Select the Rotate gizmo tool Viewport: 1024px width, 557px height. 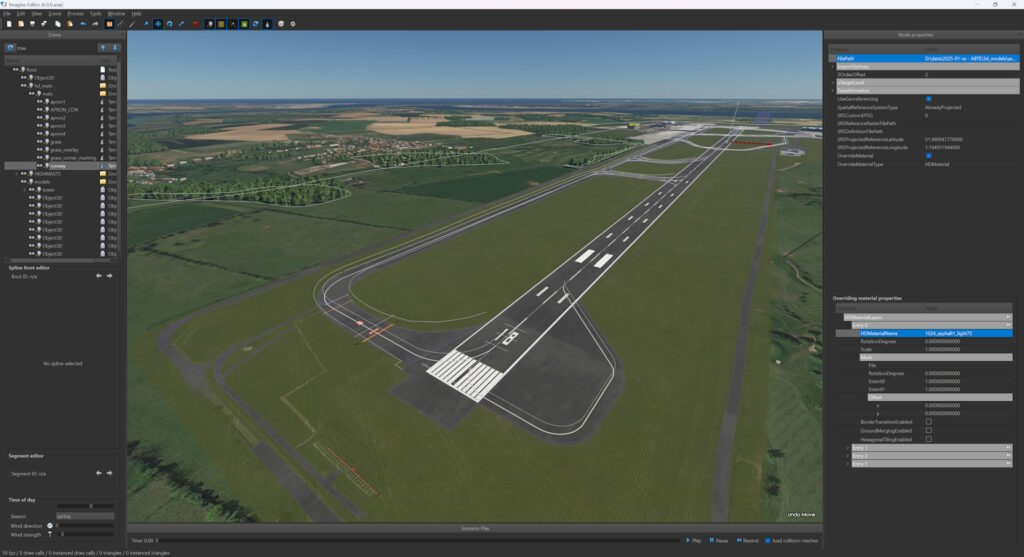(169, 23)
